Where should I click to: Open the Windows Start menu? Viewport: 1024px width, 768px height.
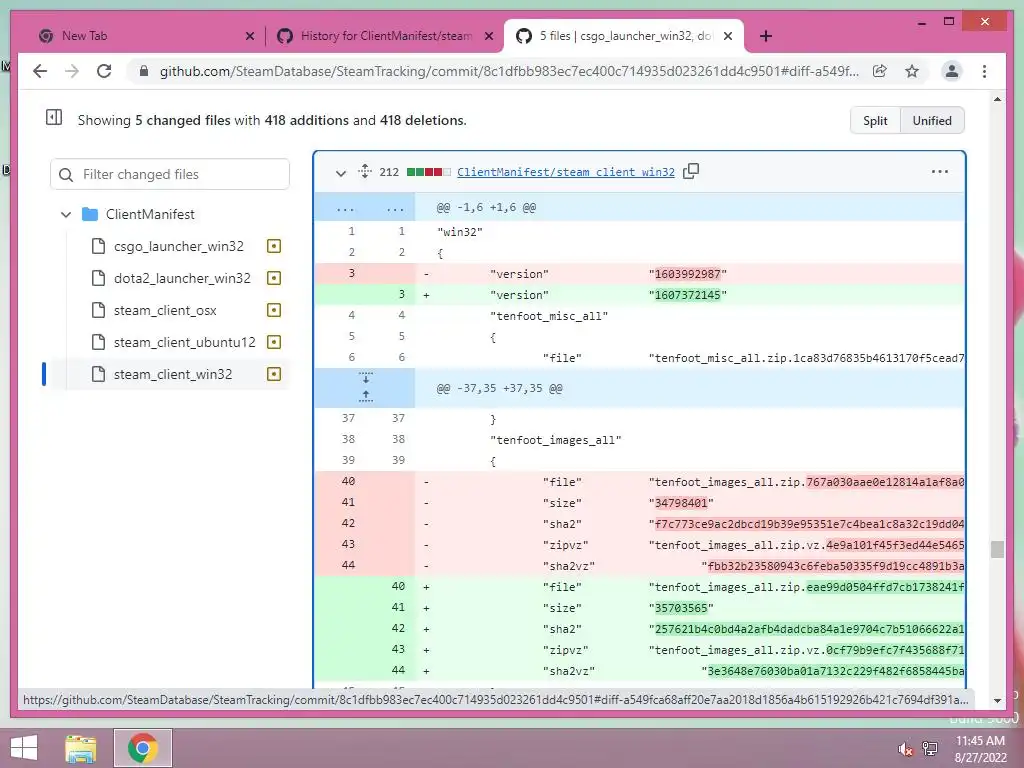[x=24, y=748]
